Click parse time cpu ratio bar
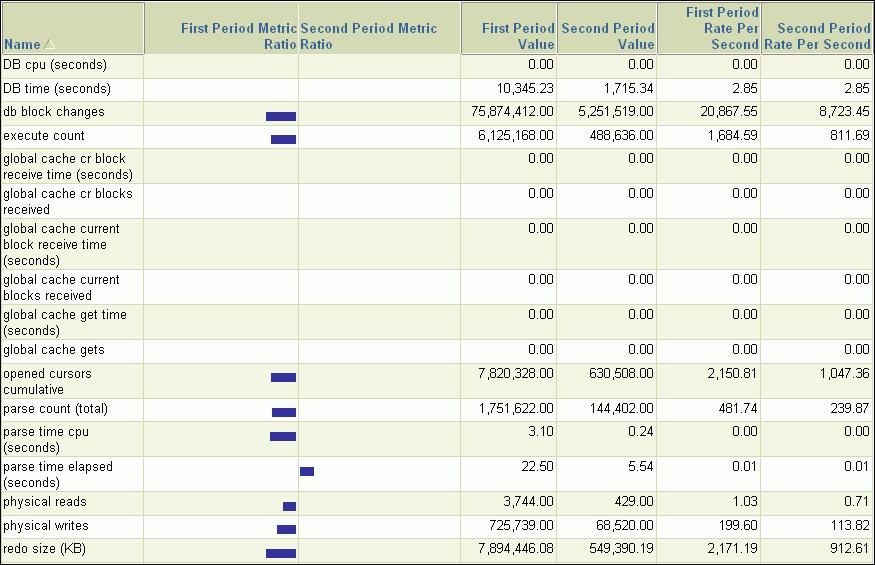875x565 pixels. click(x=283, y=436)
